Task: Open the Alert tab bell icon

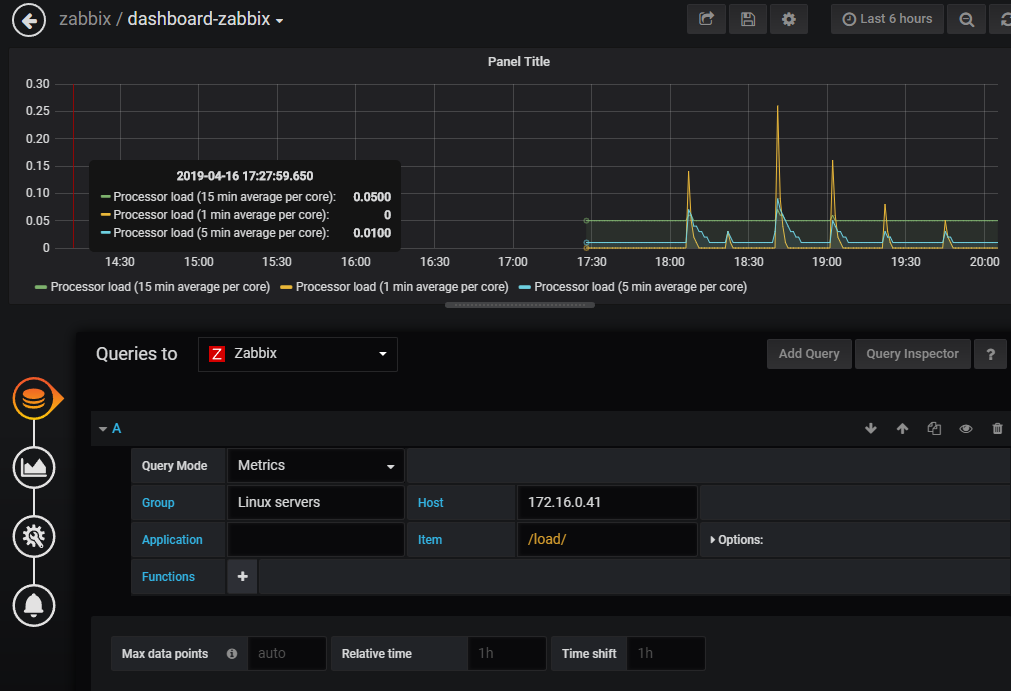Action: (34, 605)
